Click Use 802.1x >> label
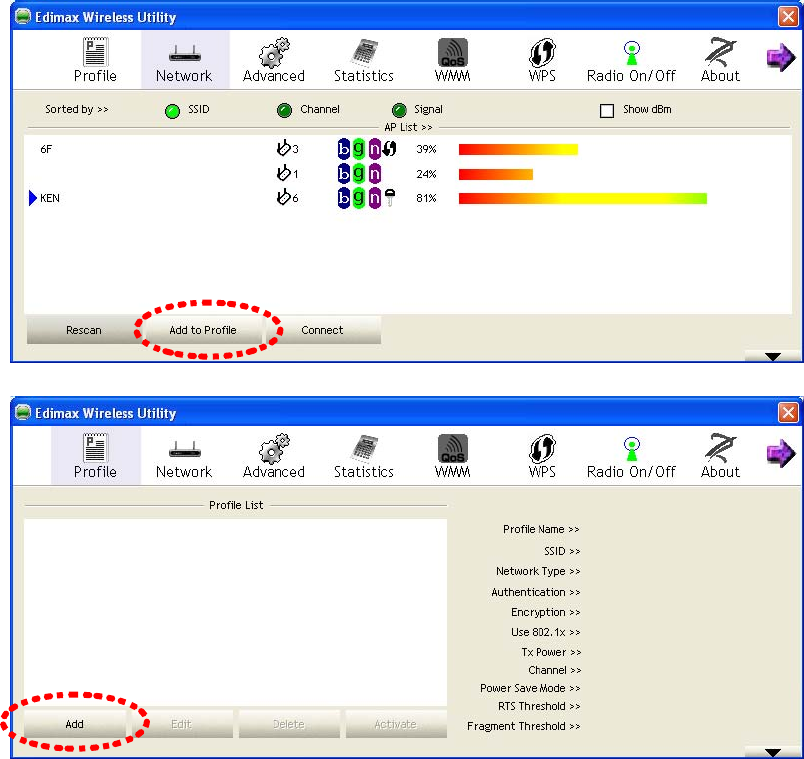This screenshot has width=804, height=759. click(x=546, y=632)
